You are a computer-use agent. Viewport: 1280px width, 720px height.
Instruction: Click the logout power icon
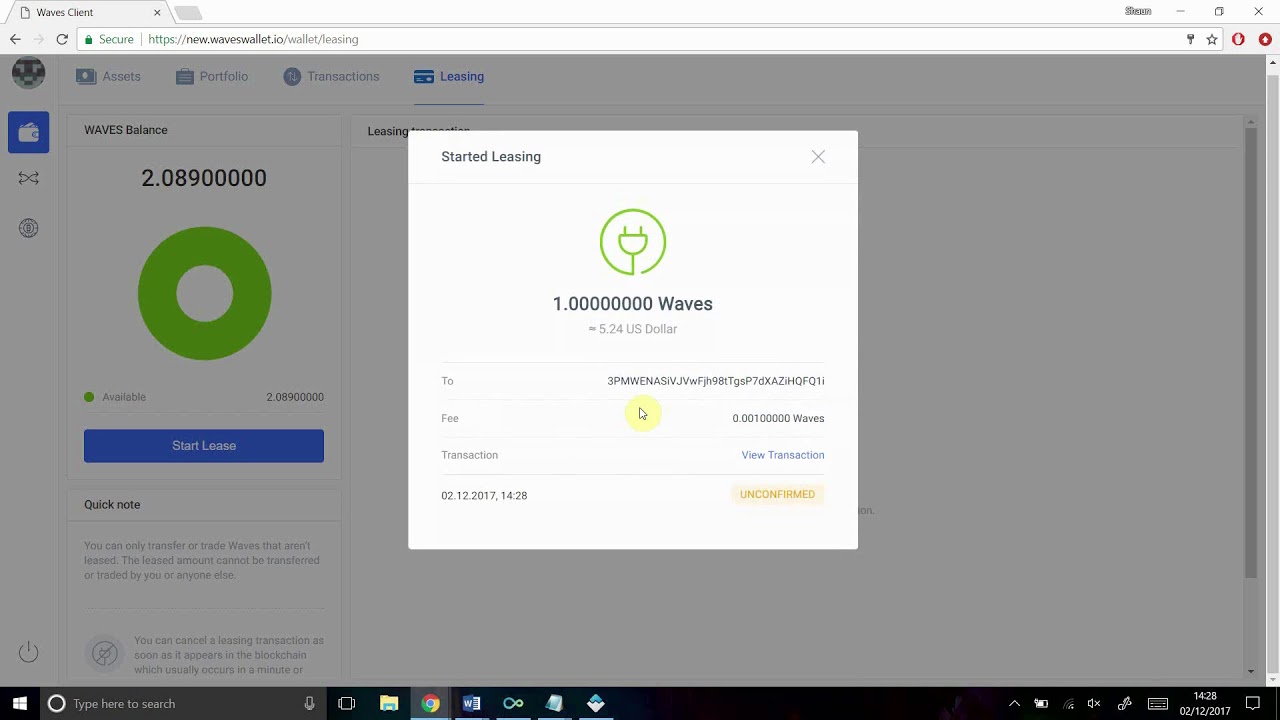click(28, 653)
